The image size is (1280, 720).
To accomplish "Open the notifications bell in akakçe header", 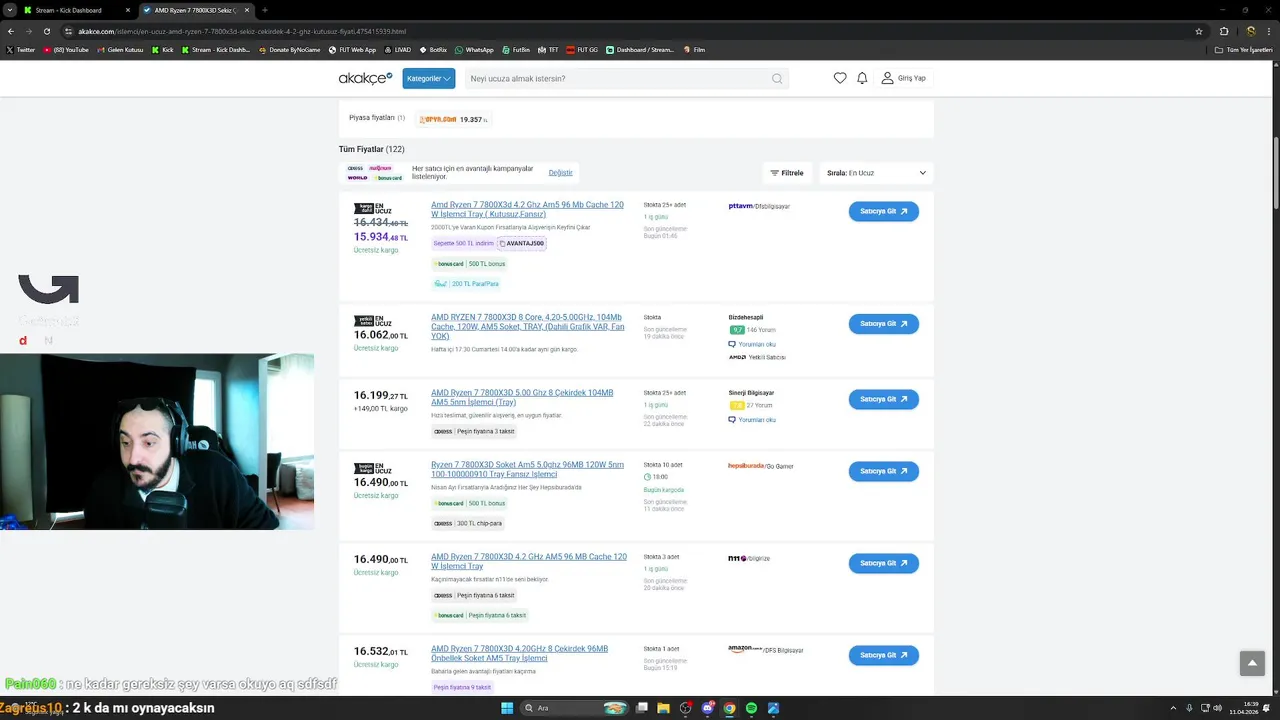I will 862,78.
